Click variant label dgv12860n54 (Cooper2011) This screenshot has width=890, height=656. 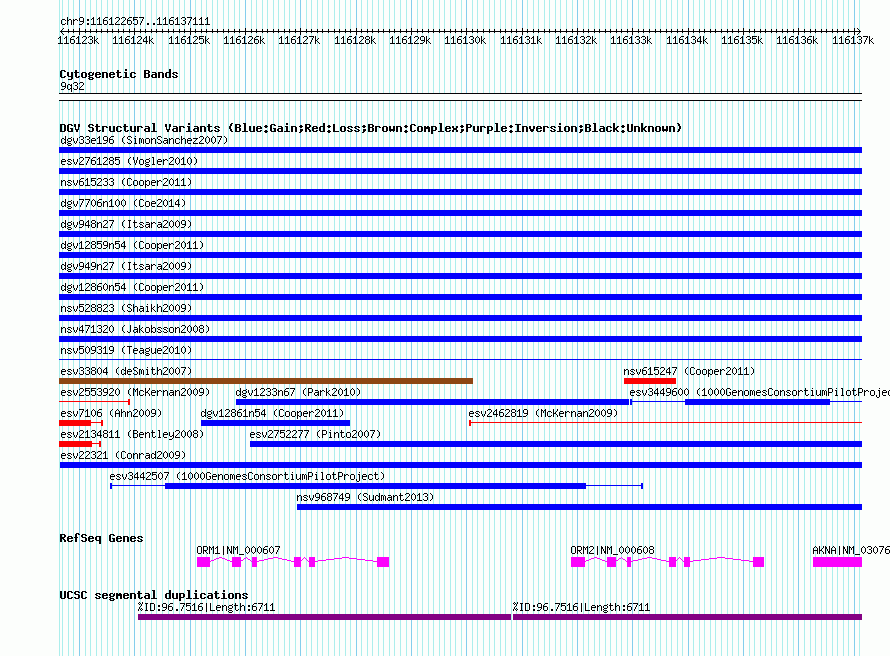[132, 287]
